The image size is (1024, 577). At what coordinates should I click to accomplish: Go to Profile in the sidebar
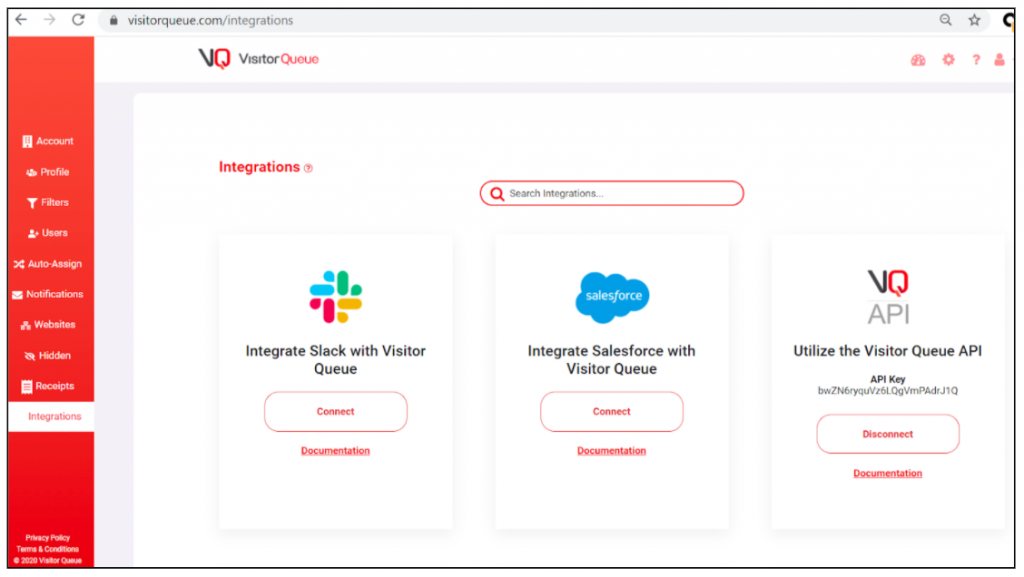(x=48, y=172)
